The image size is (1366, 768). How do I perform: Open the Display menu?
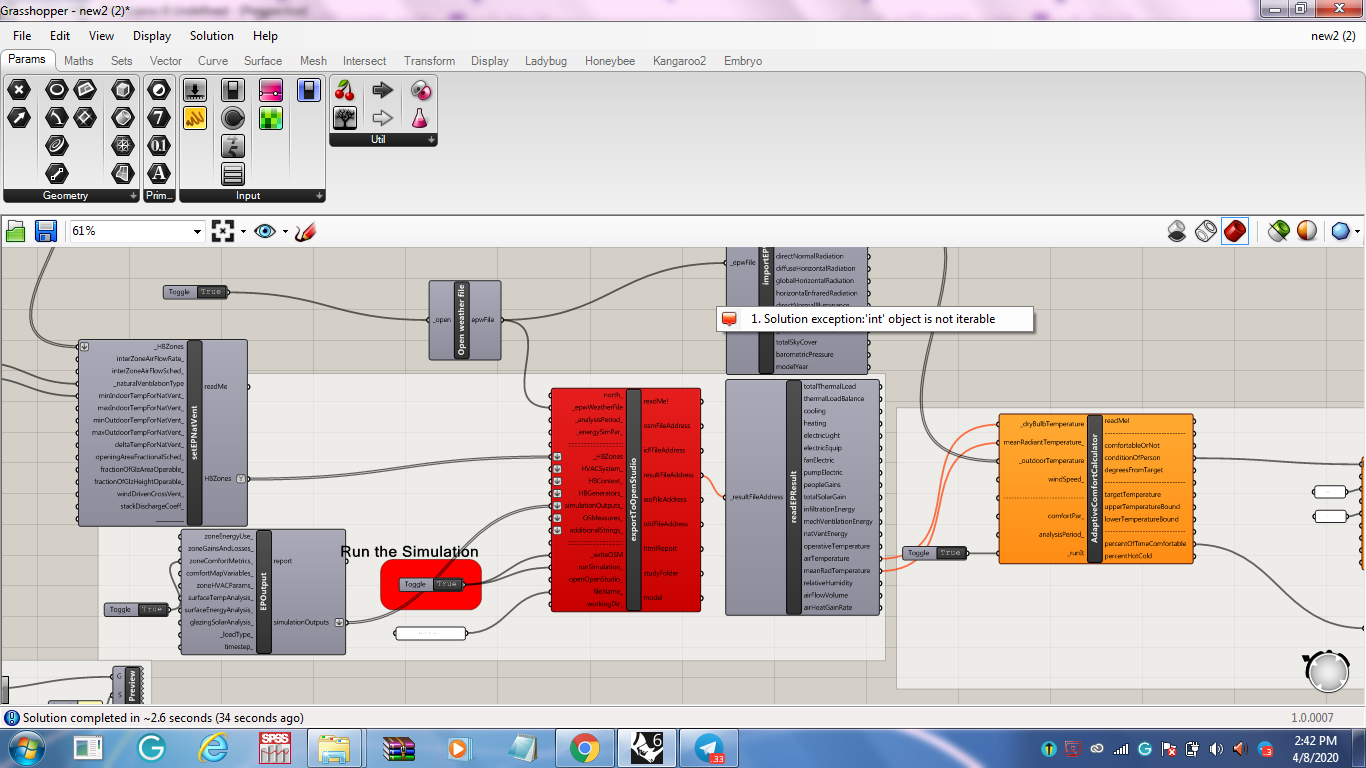click(x=152, y=36)
